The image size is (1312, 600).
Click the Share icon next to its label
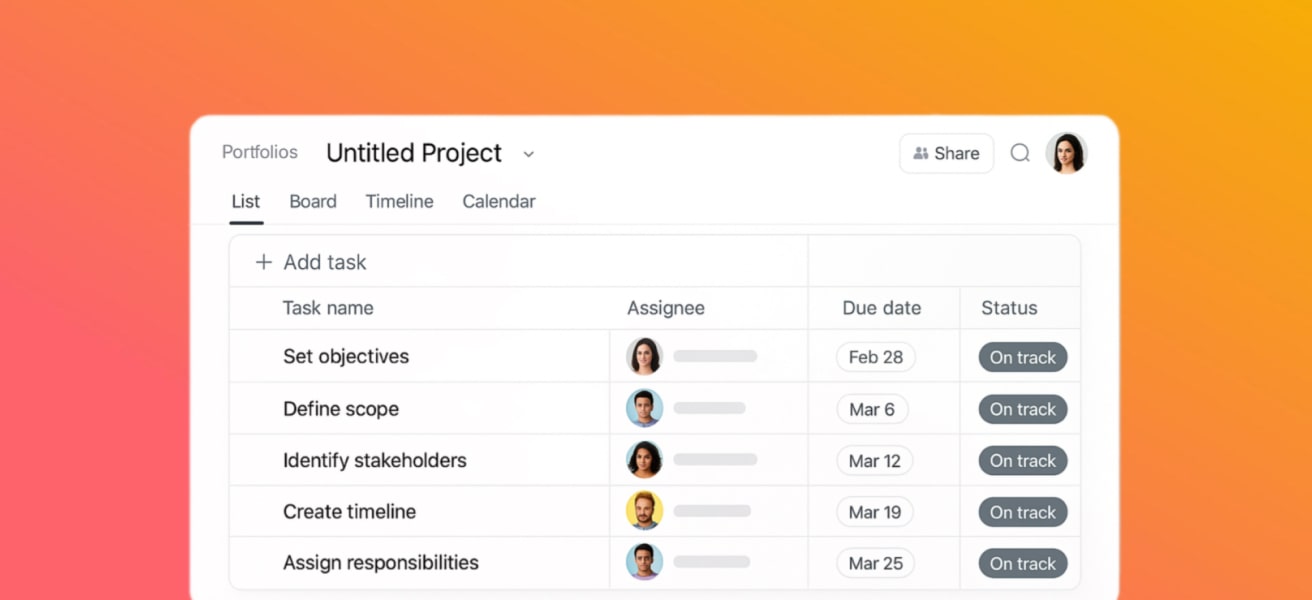(x=922, y=153)
